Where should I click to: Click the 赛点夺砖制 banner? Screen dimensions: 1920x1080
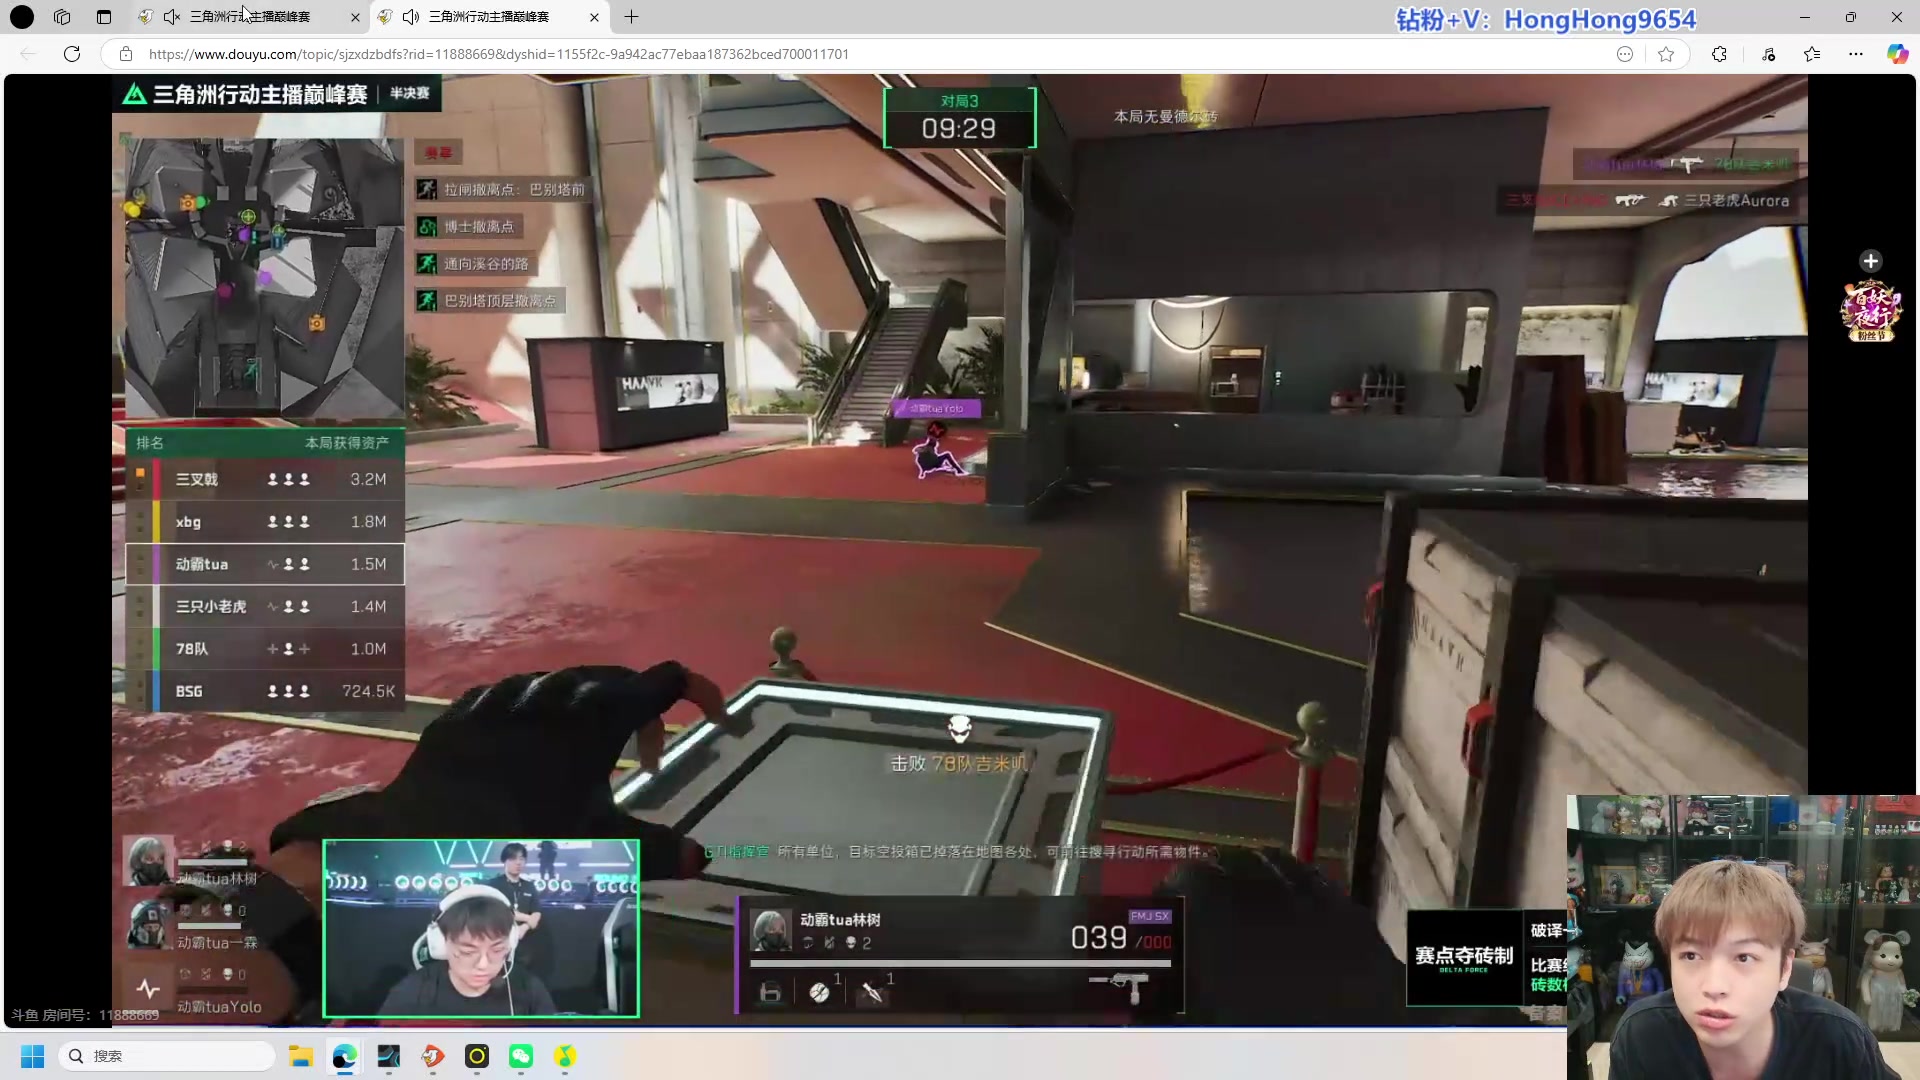[x=1464, y=958]
